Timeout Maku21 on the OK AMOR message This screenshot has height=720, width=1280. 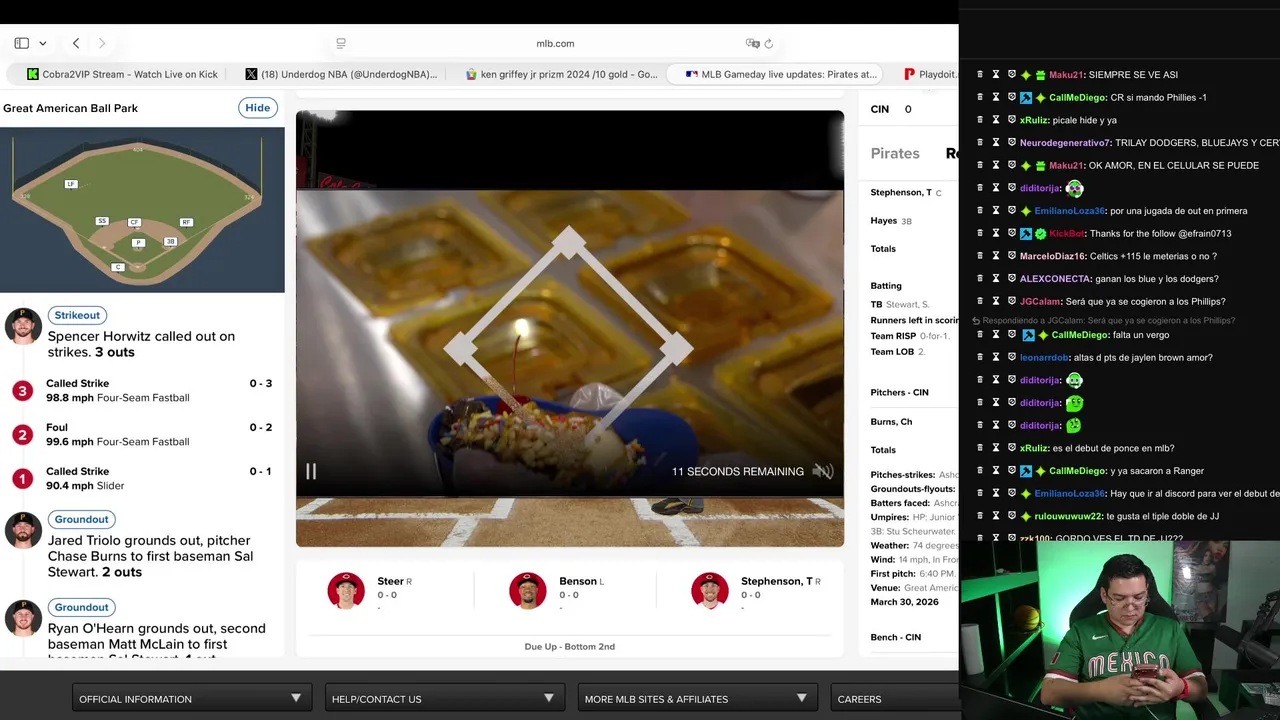(x=996, y=165)
